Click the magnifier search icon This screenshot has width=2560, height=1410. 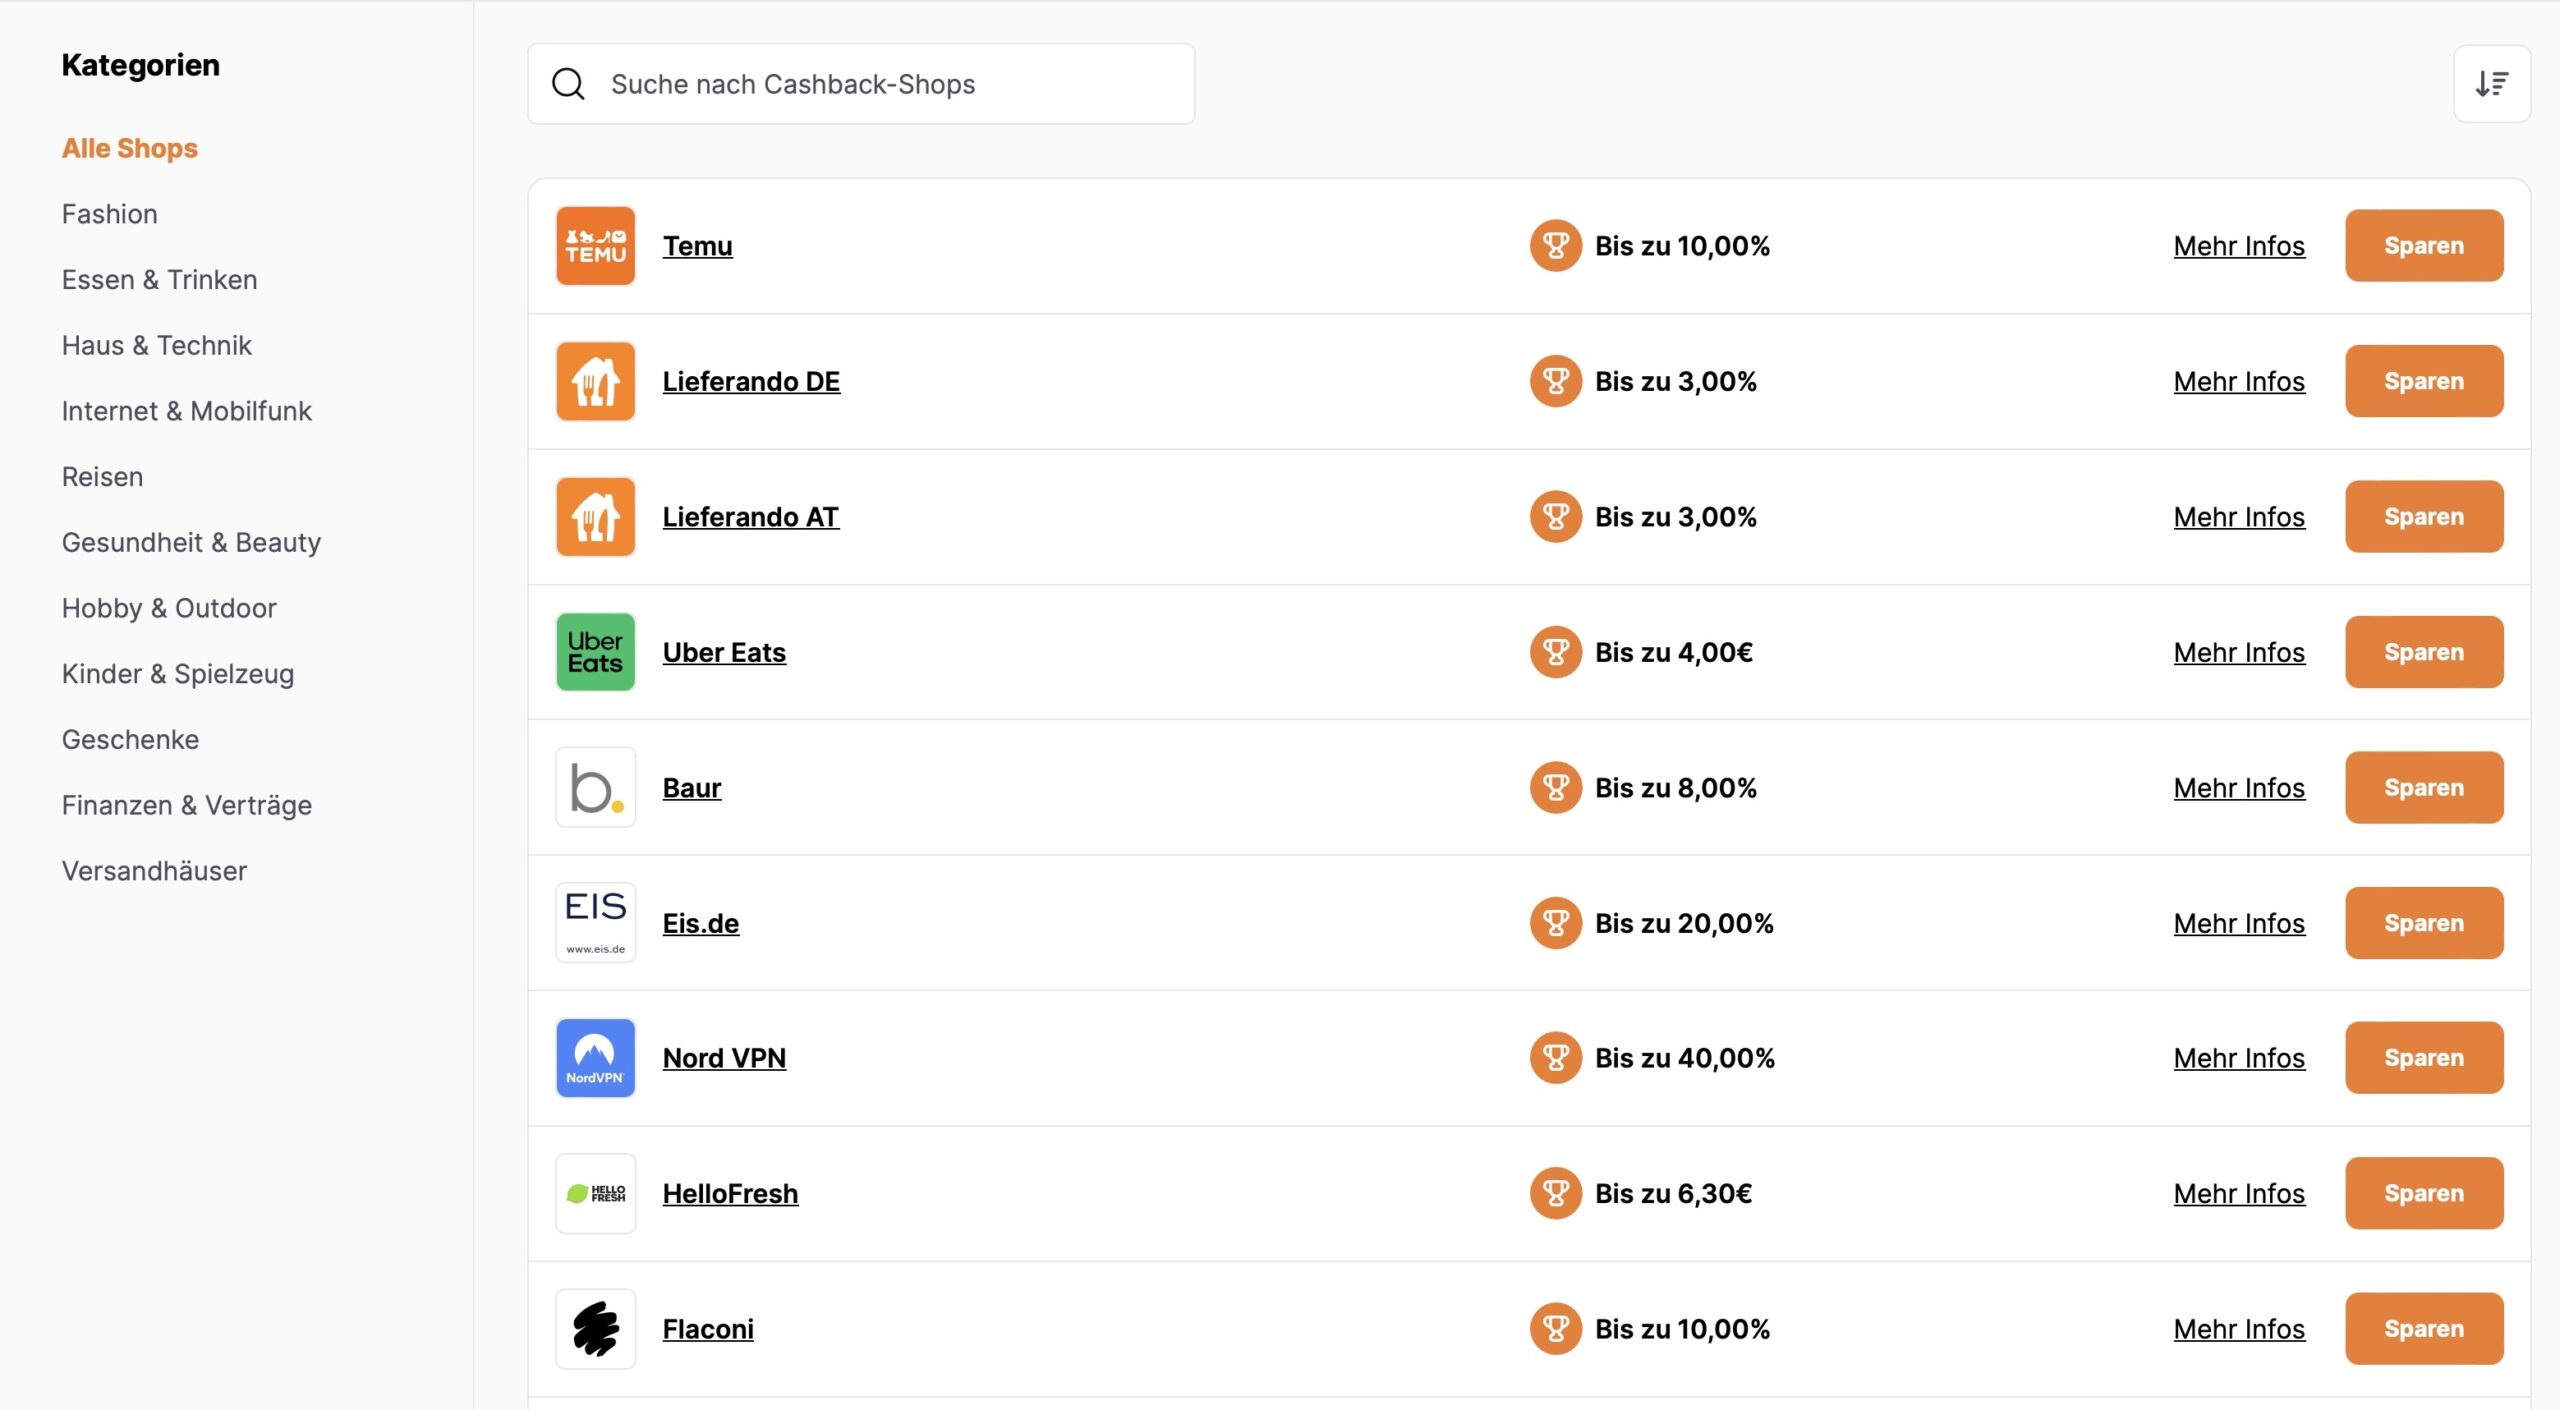568,84
